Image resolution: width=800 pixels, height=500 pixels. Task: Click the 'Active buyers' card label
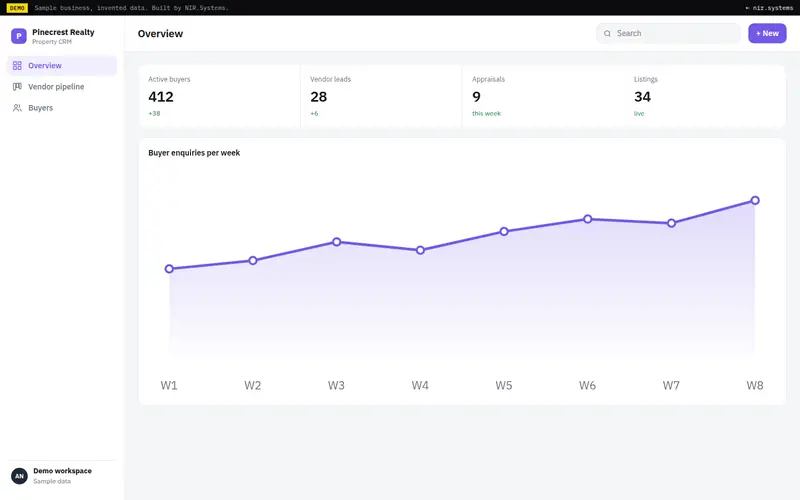pyautogui.click(x=169, y=79)
